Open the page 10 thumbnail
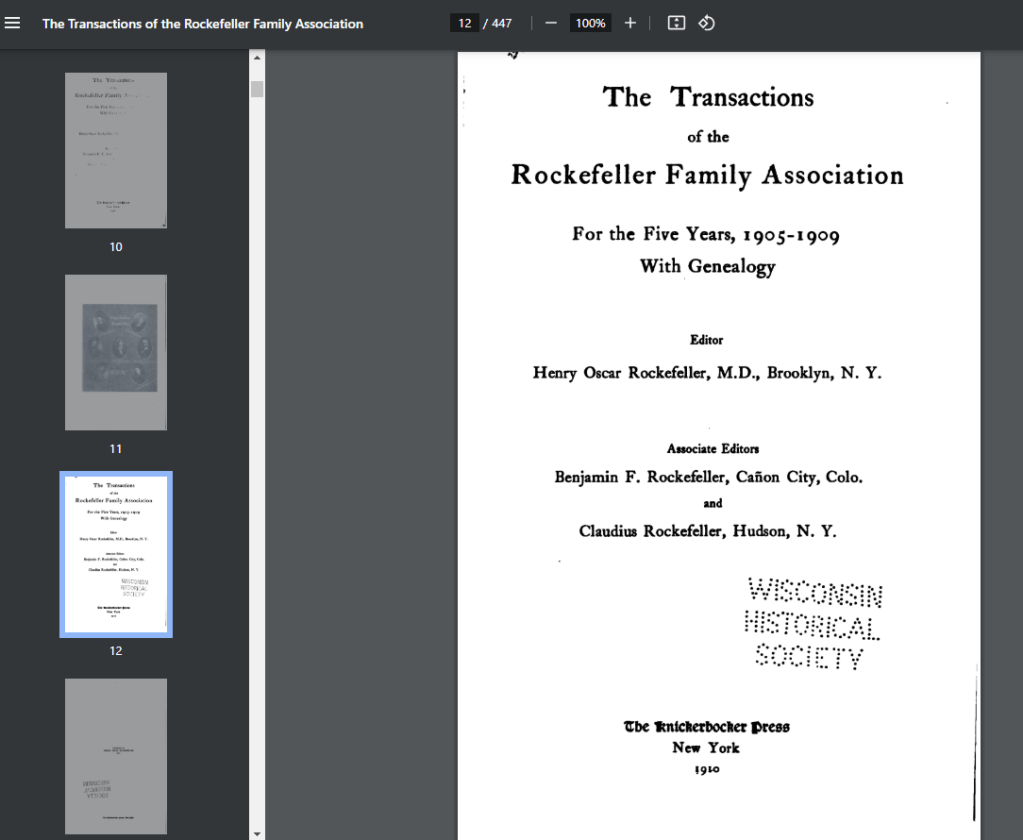 116,151
